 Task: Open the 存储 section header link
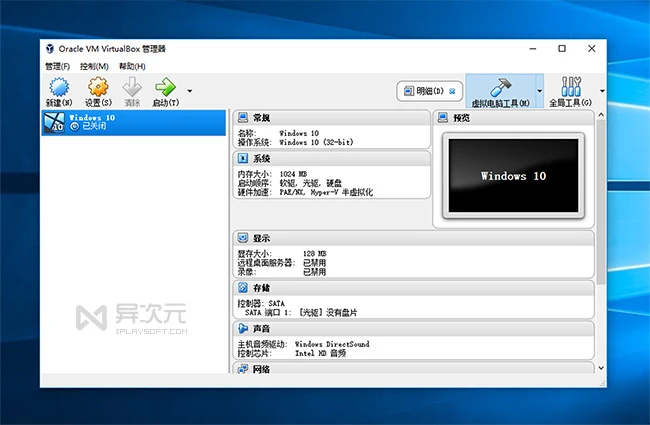(261, 287)
